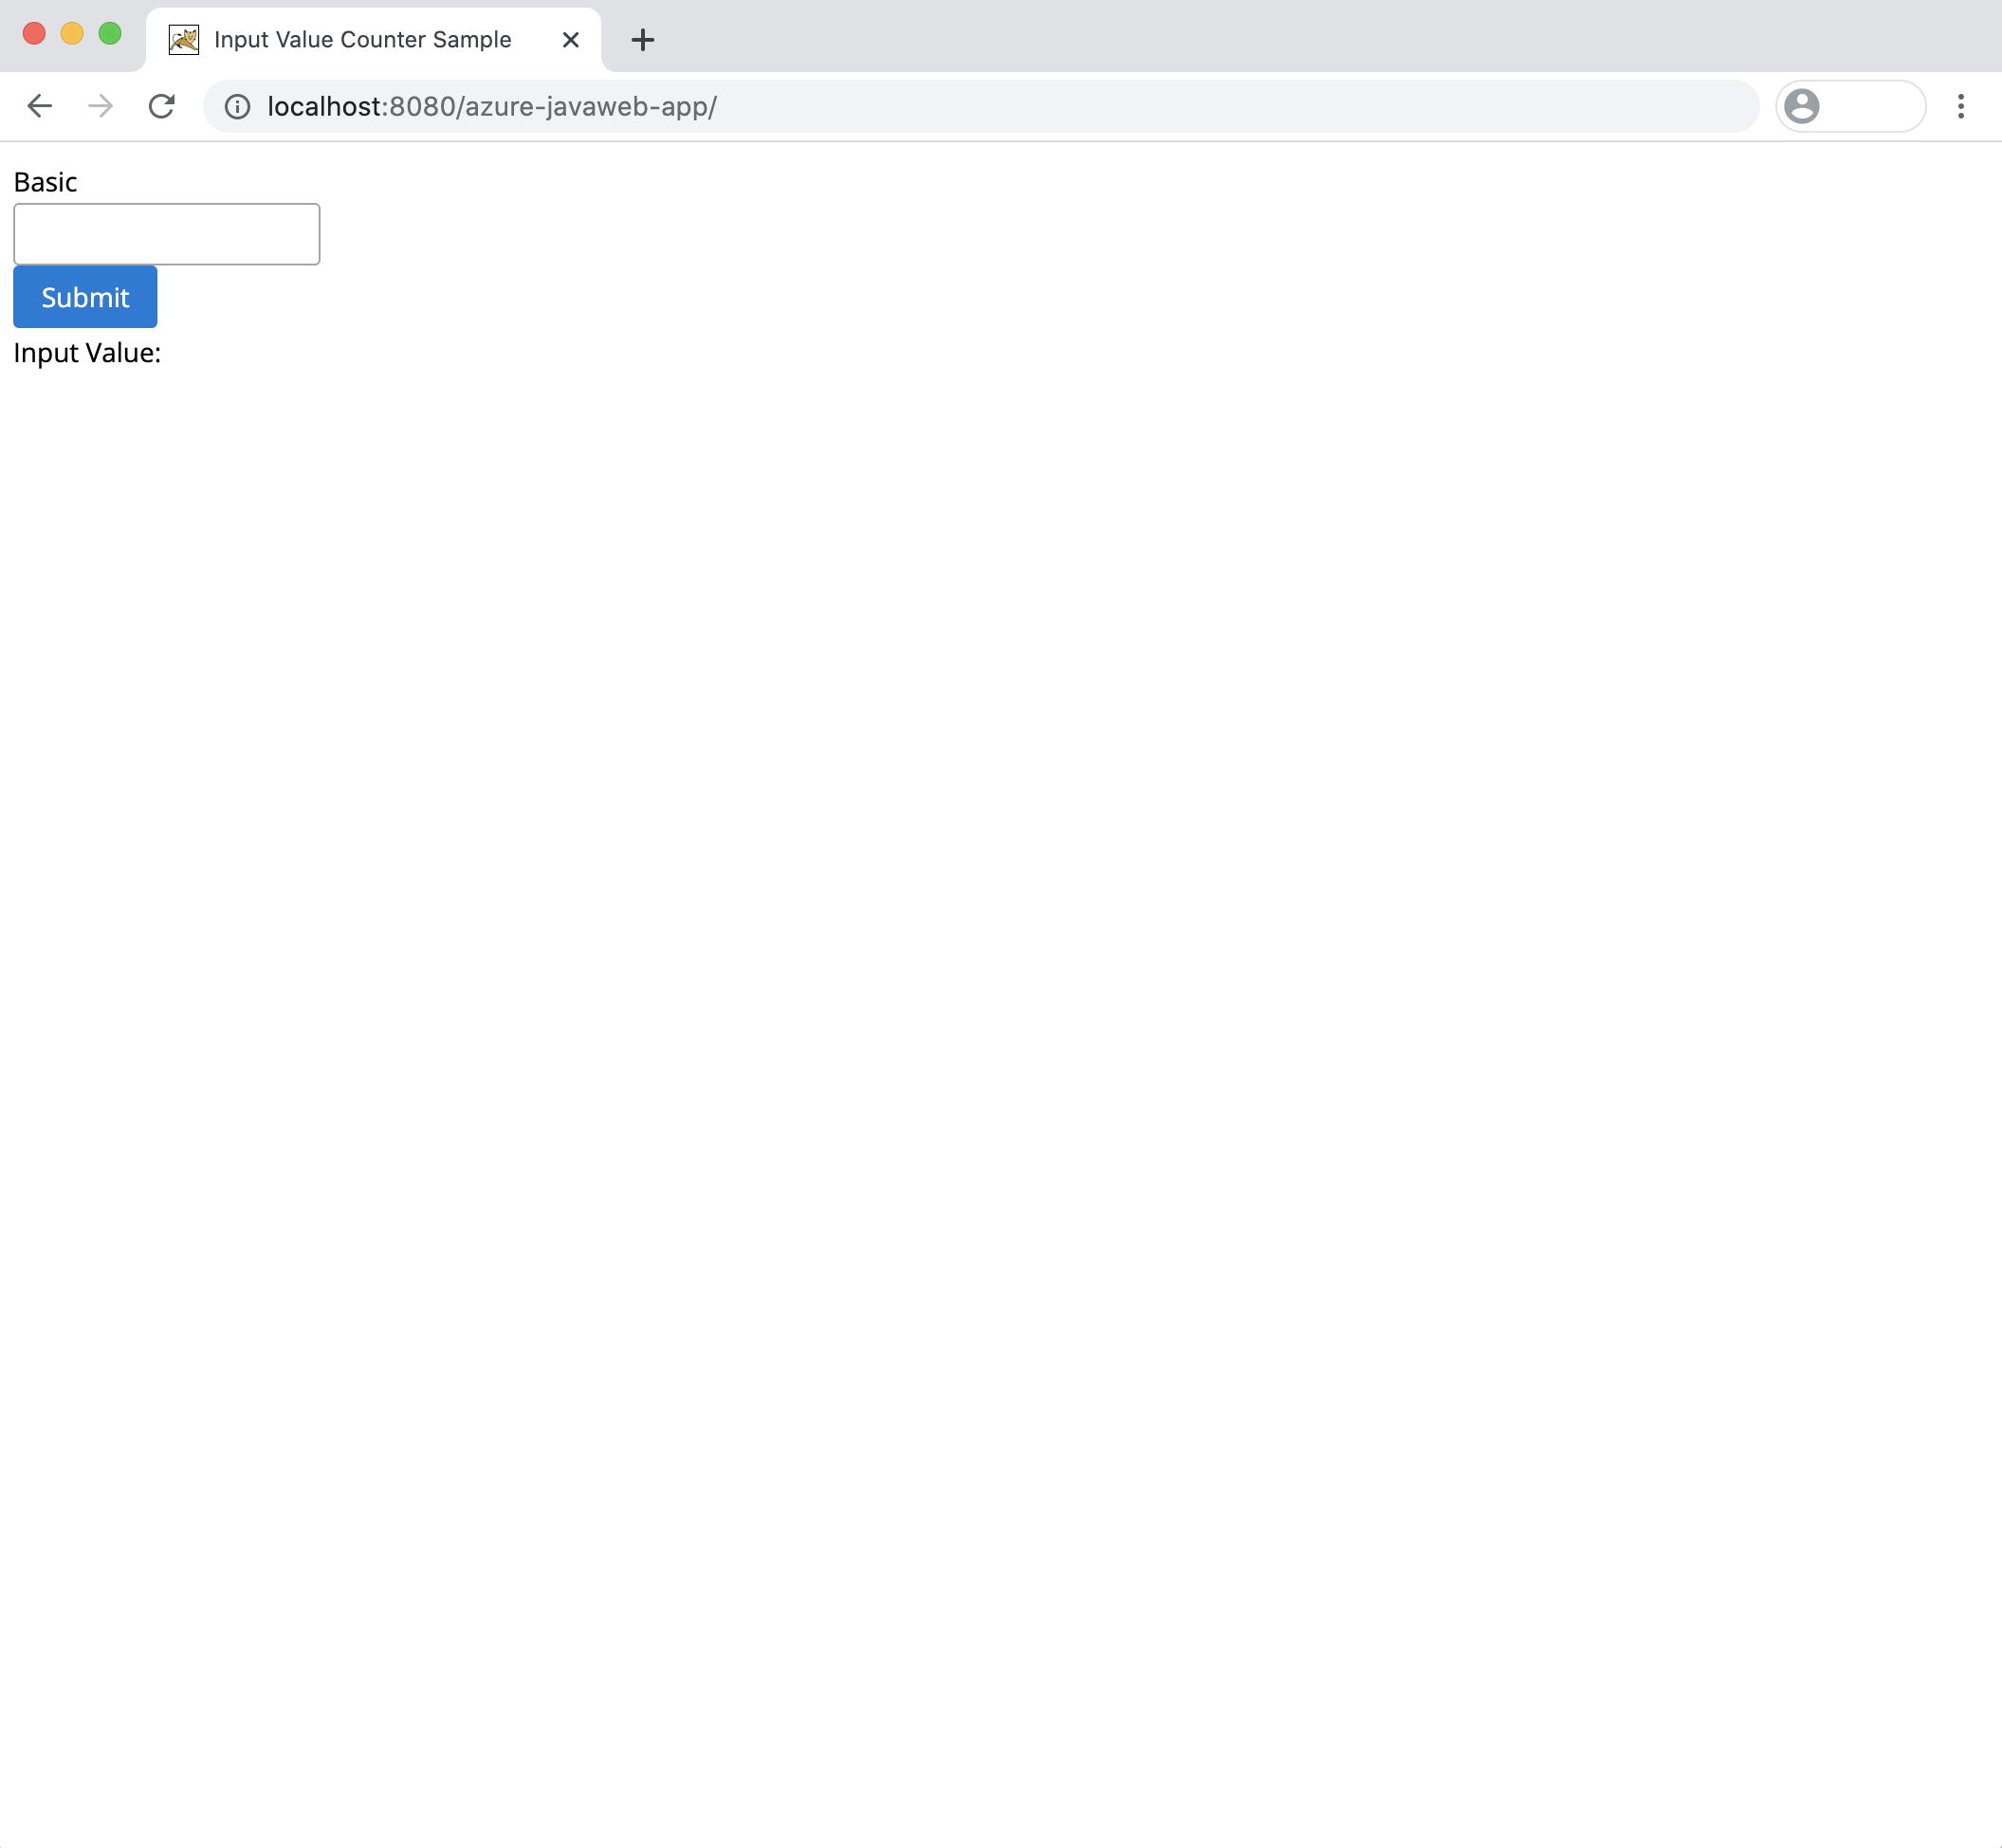The width and height of the screenshot is (2002, 1848).
Task: Click the back navigation arrow icon
Action: [38, 106]
